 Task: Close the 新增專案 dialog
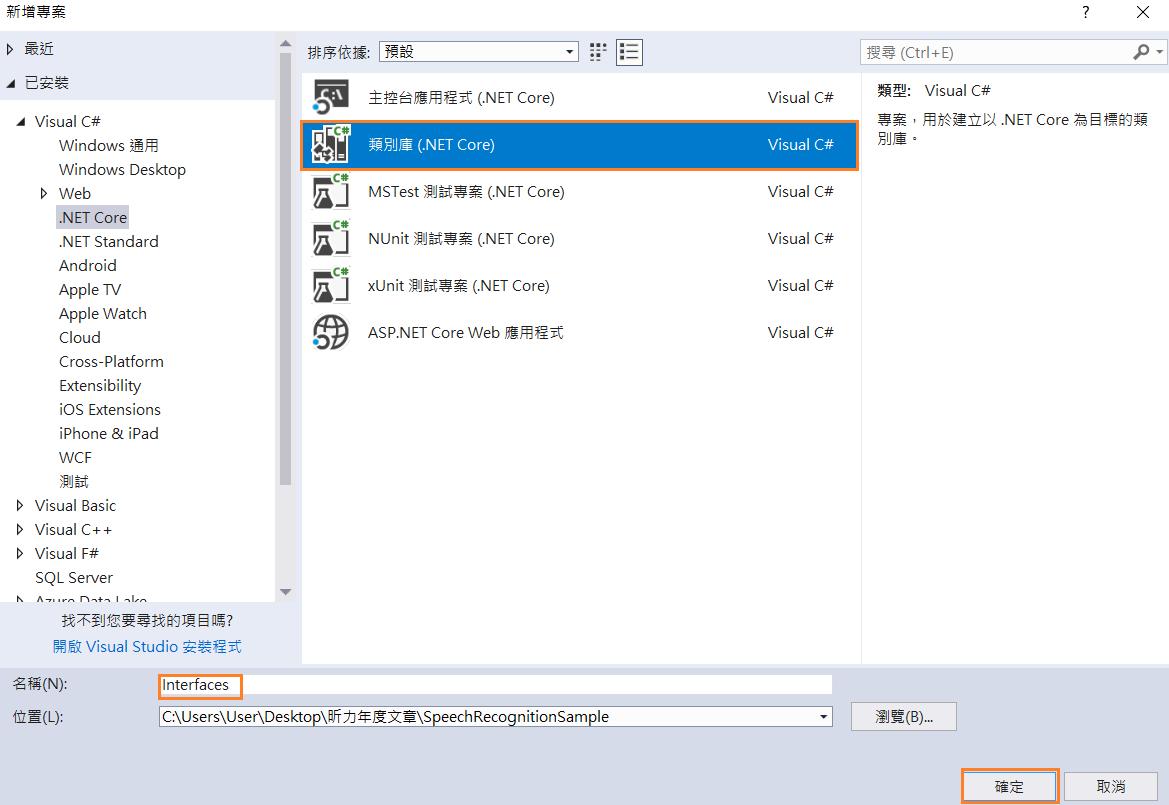pos(1142,12)
